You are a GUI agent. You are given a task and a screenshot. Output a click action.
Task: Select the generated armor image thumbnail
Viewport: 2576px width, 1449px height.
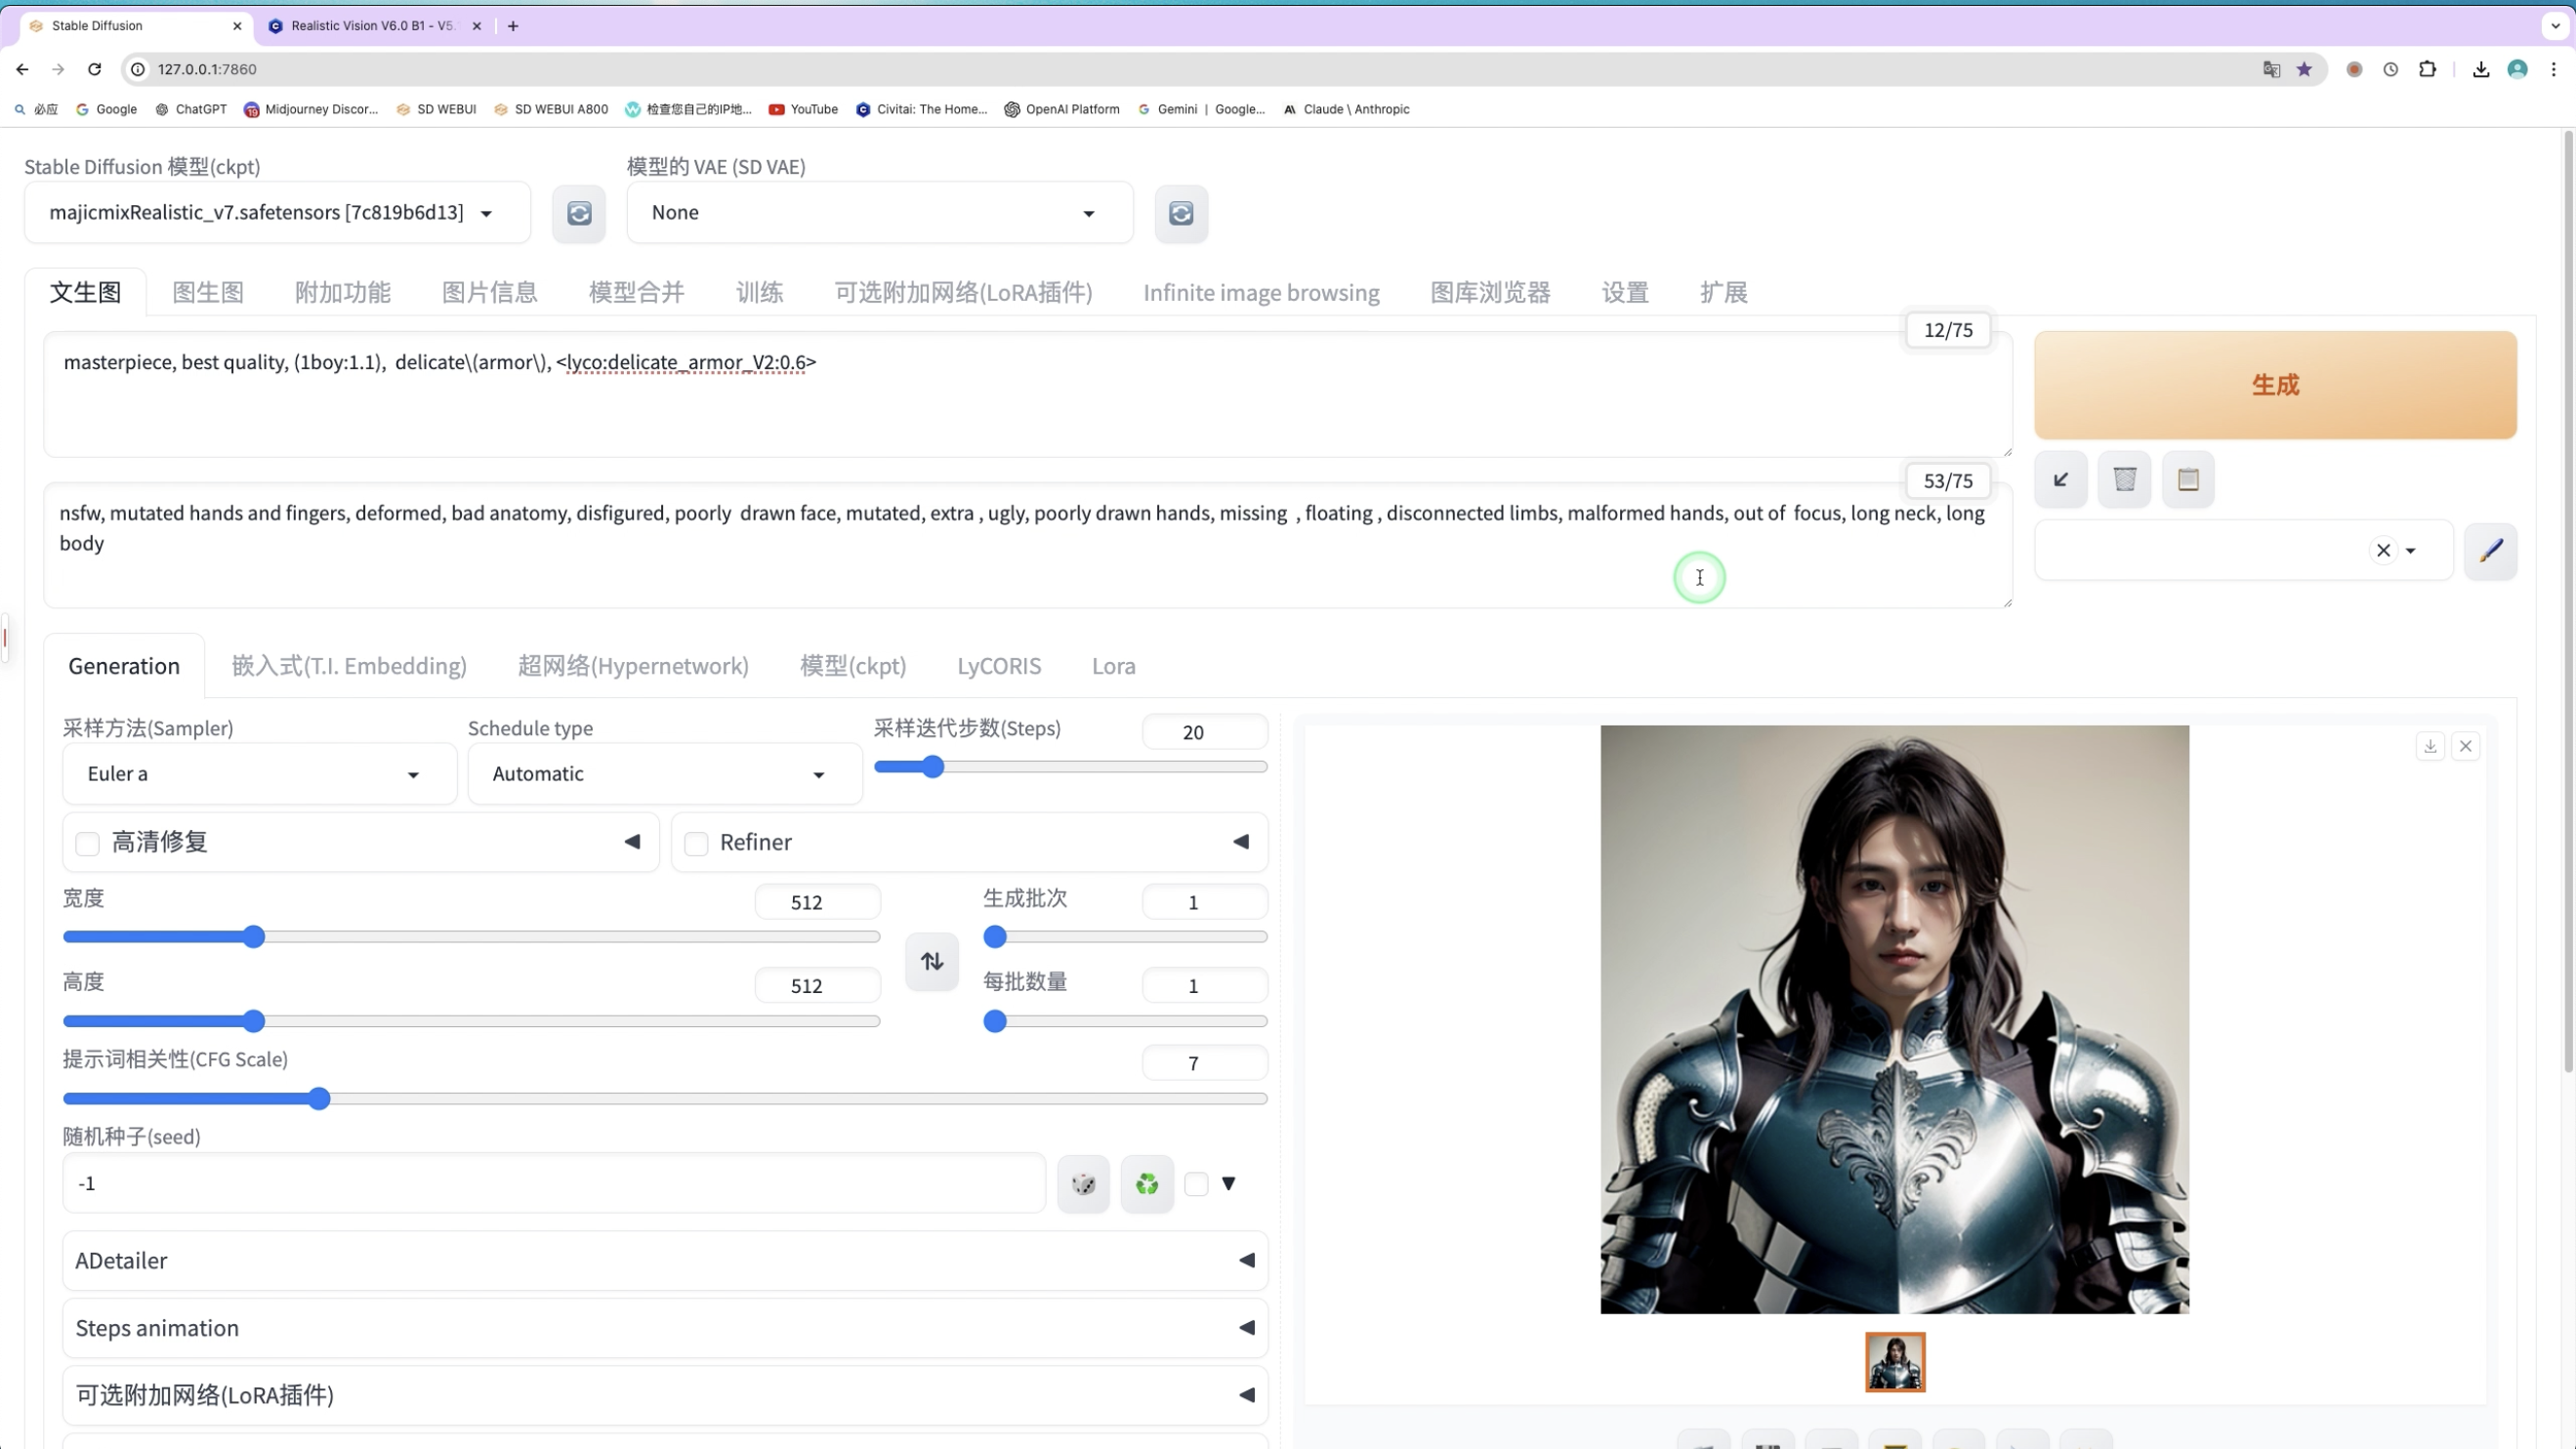[1895, 1363]
